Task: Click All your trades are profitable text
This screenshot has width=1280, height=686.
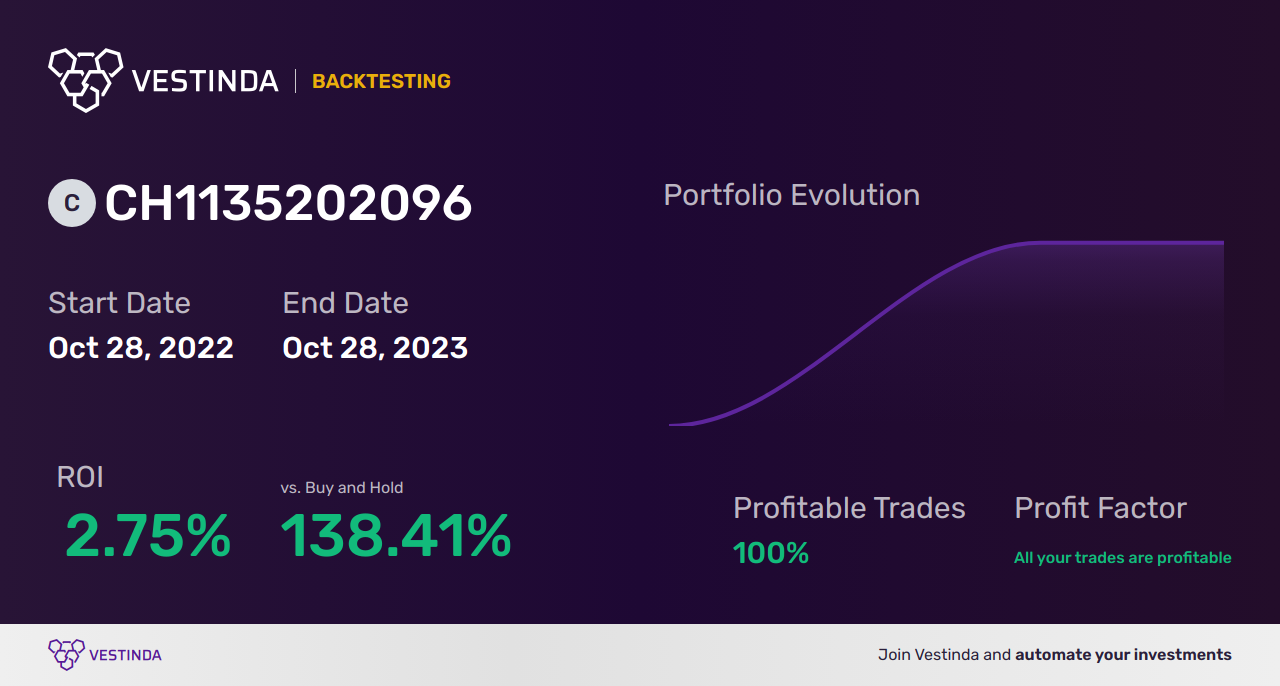Action: 1123,558
